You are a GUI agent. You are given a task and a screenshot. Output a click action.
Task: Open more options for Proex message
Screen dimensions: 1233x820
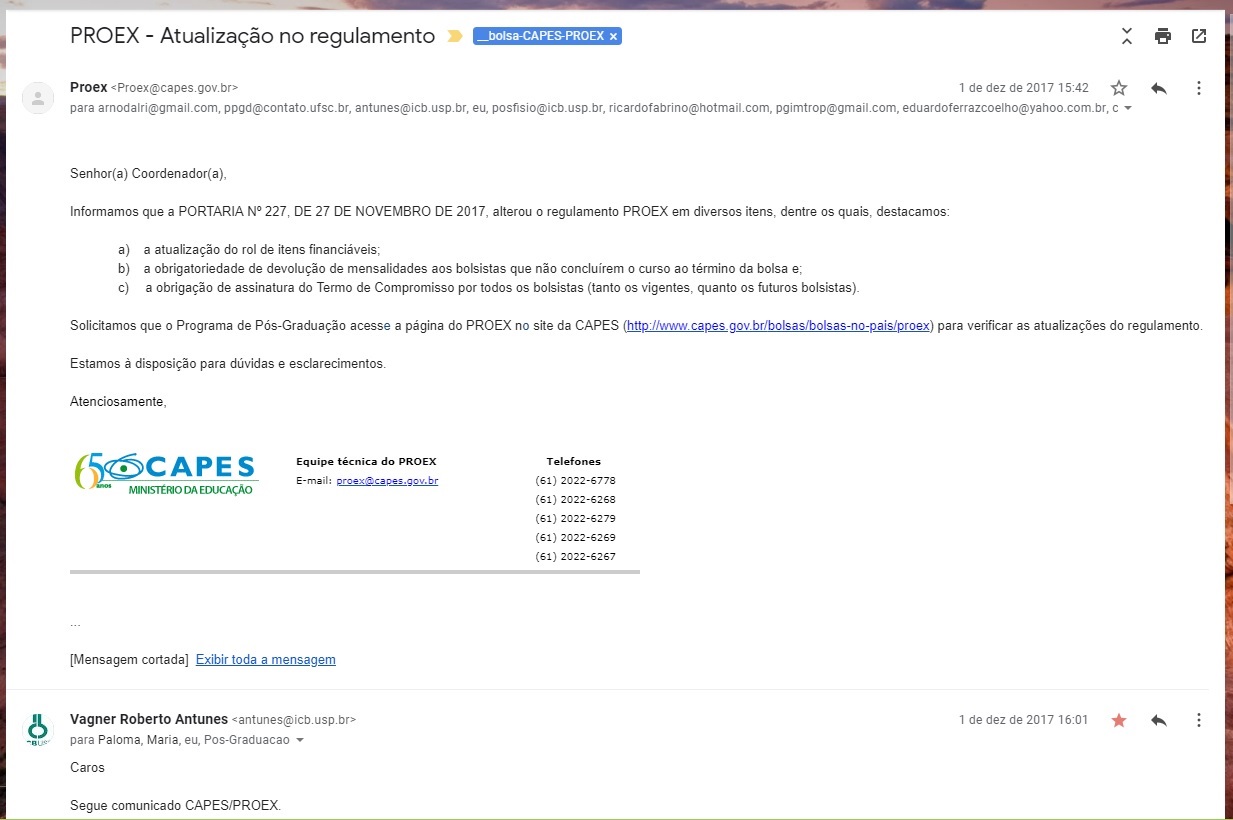point(1199,88)
